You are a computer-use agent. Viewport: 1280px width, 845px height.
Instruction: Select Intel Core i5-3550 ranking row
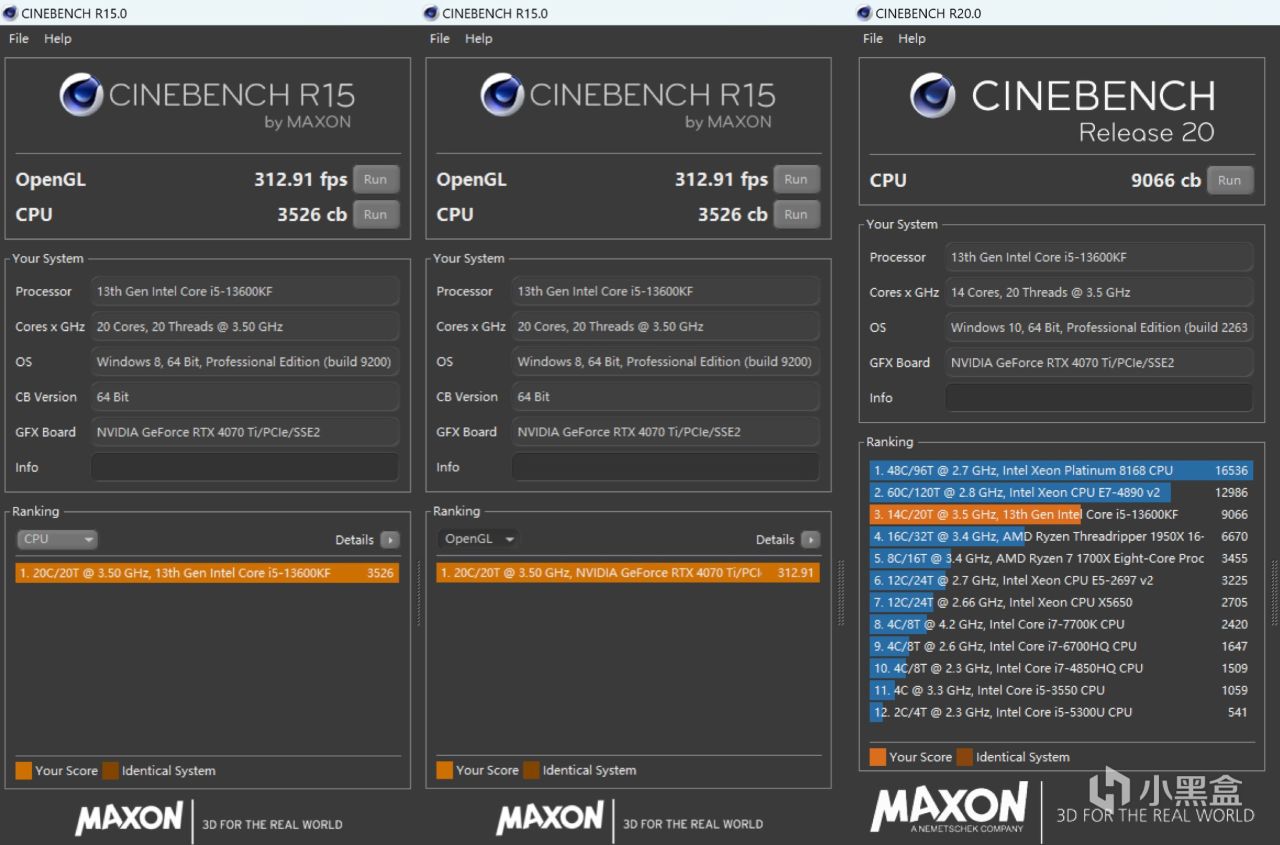click(x=1061, y=690)
